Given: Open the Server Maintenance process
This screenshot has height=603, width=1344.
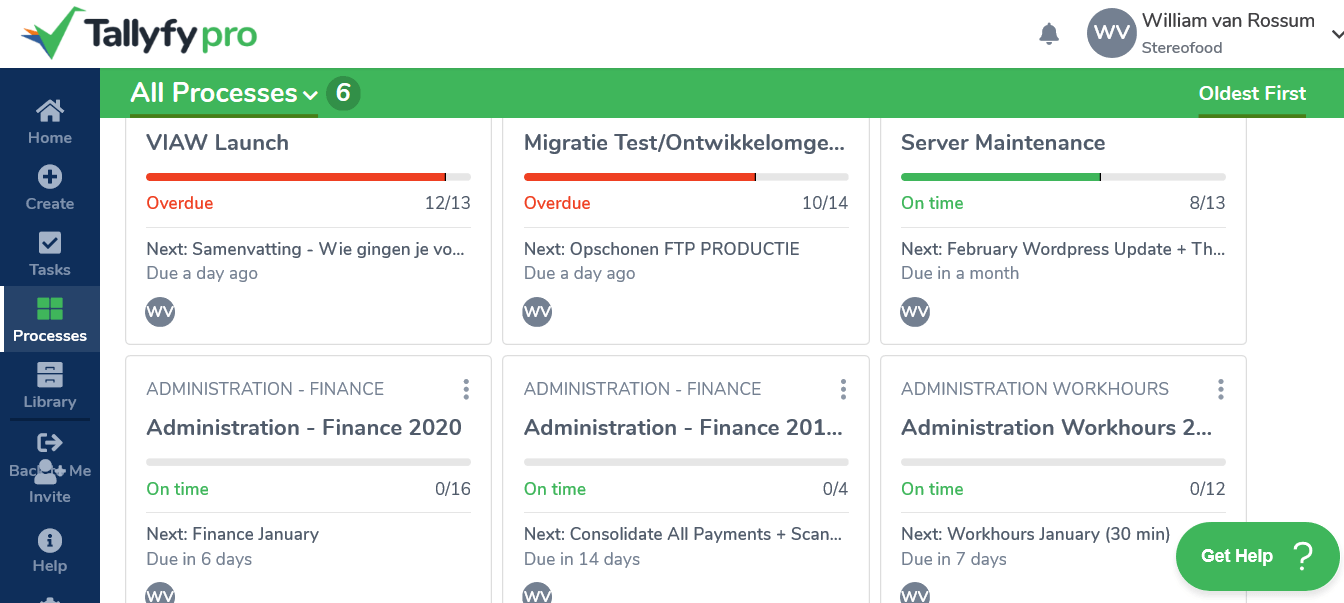Looking at the screenshot, I should pos(1003,143).
